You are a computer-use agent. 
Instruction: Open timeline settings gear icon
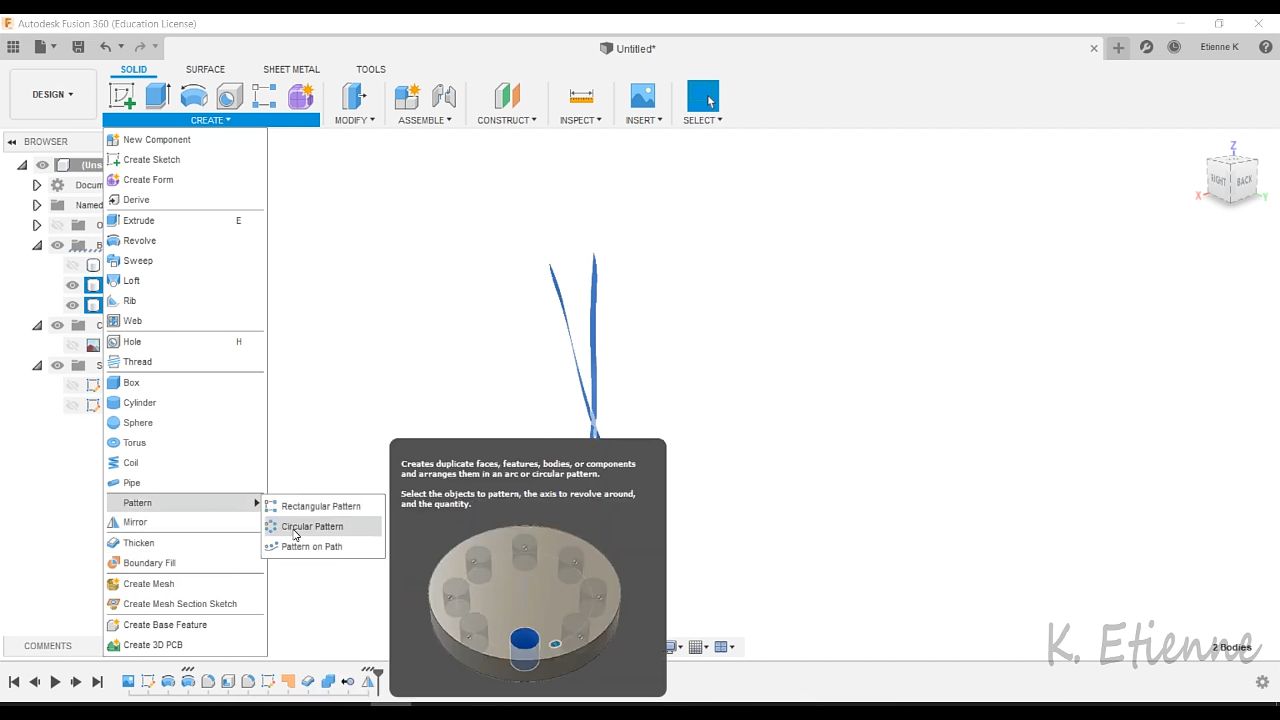pos(1262,682)
